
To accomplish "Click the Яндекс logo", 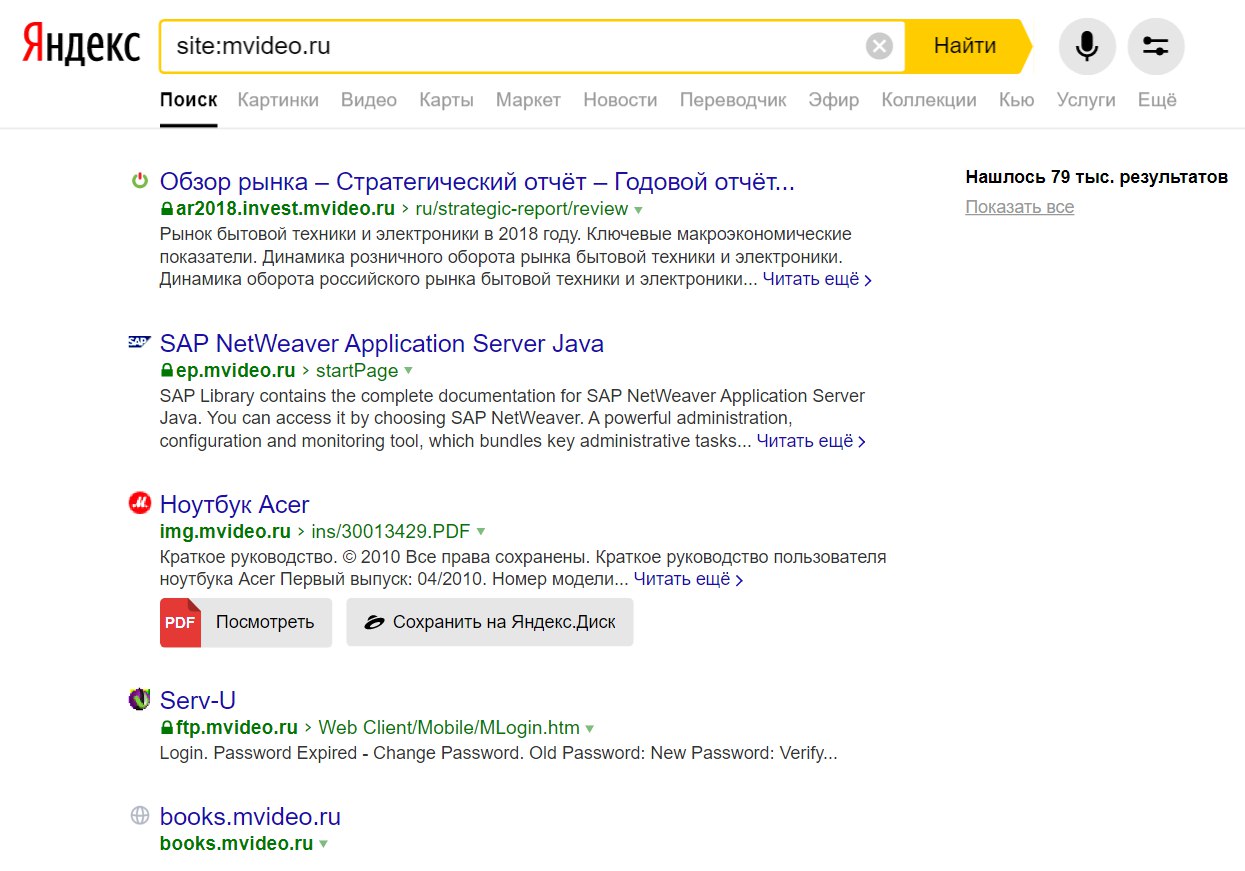I will click(x=81, y=46).
